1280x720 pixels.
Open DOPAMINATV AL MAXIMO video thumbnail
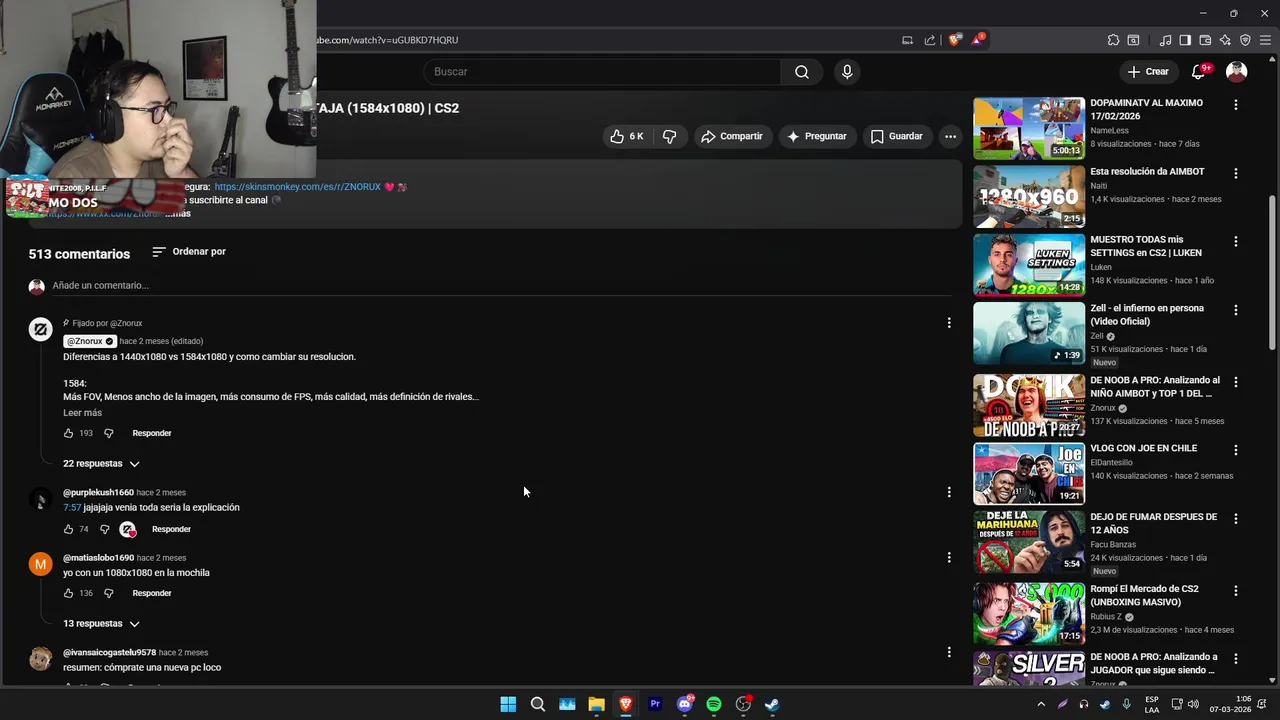[1029, 128]
